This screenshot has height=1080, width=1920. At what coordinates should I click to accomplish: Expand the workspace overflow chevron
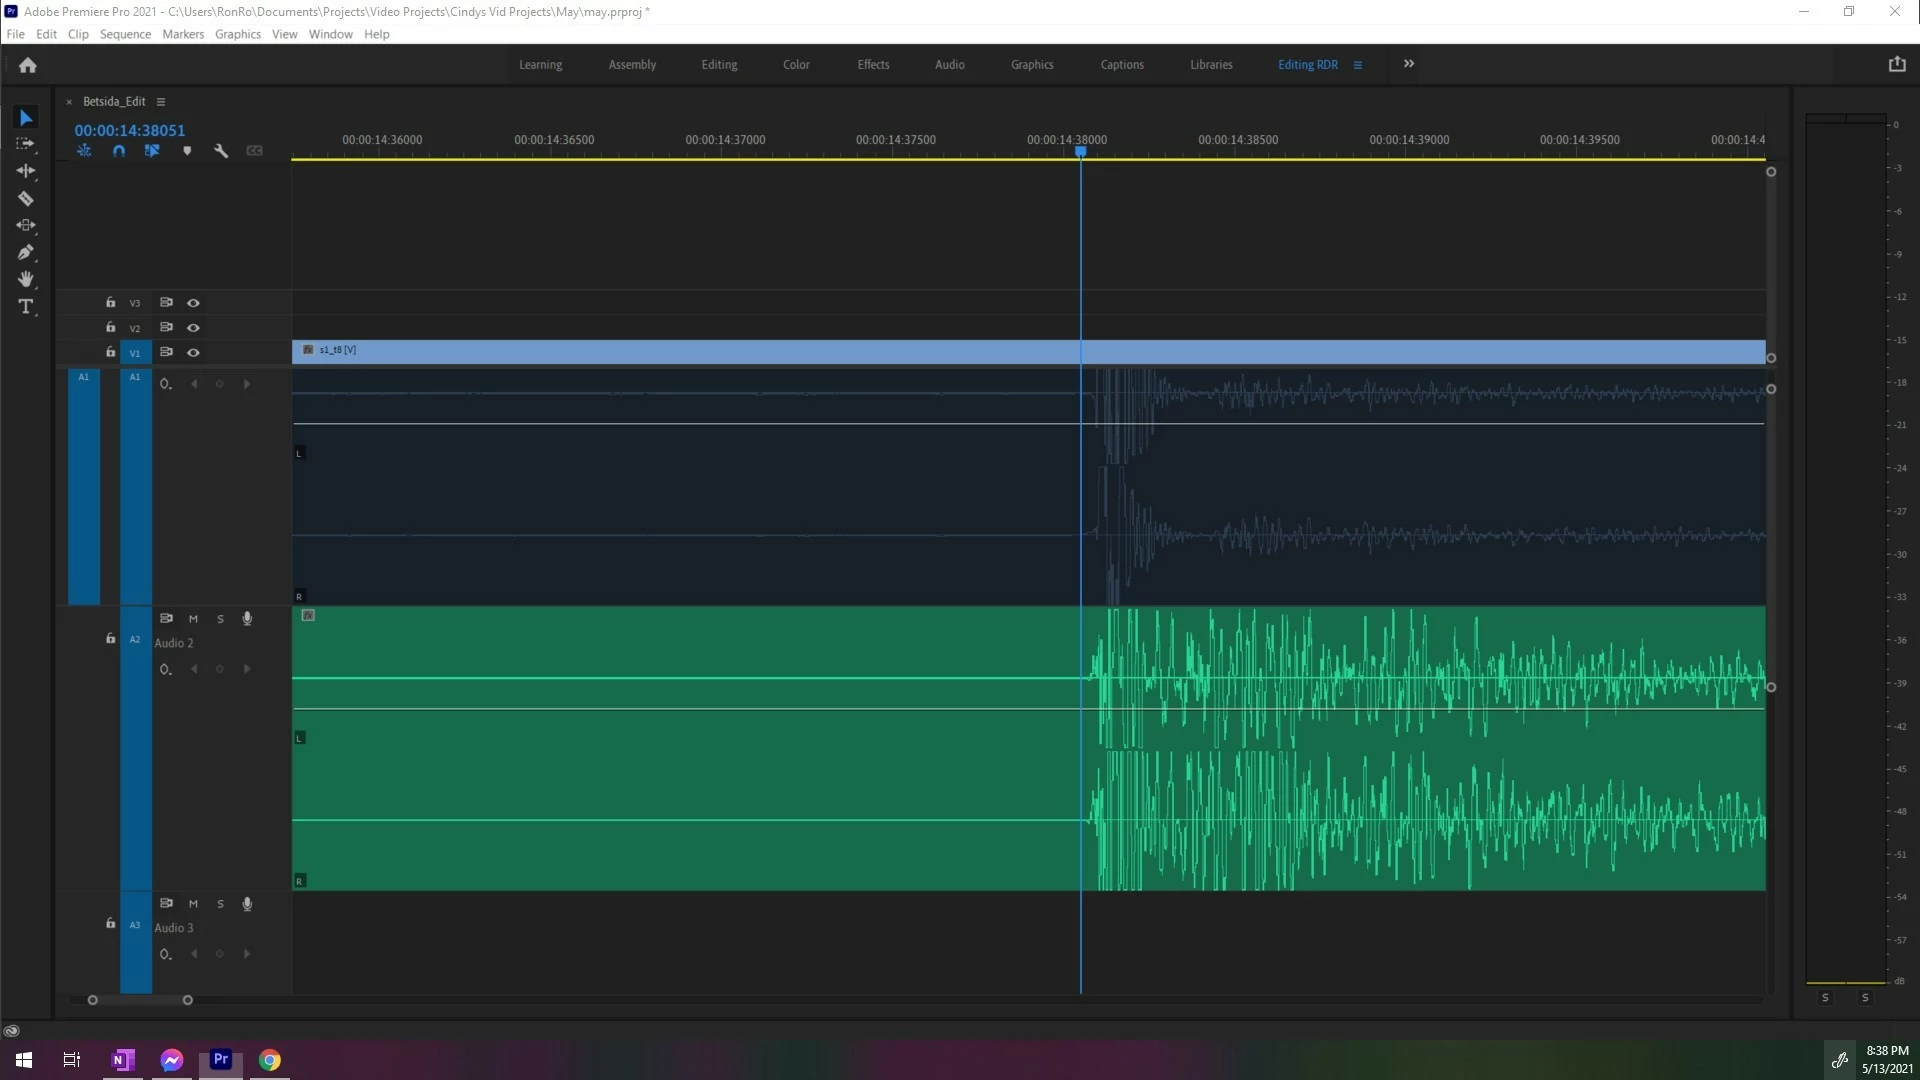click(1409, 64)
